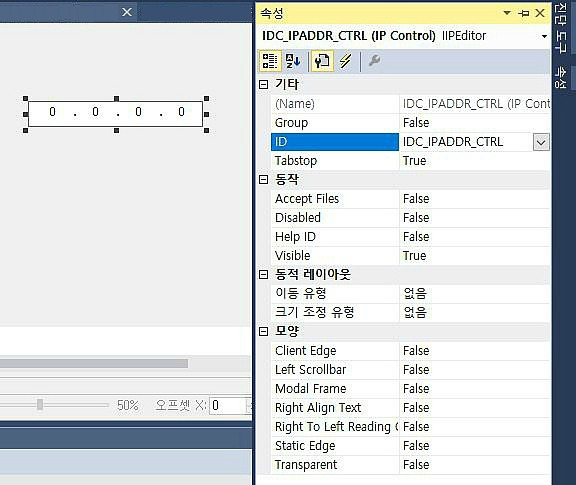The image size is (576, 485).
Task: Click the Static Edge value False
Action: pyautogui.click(x=475, y=446)
